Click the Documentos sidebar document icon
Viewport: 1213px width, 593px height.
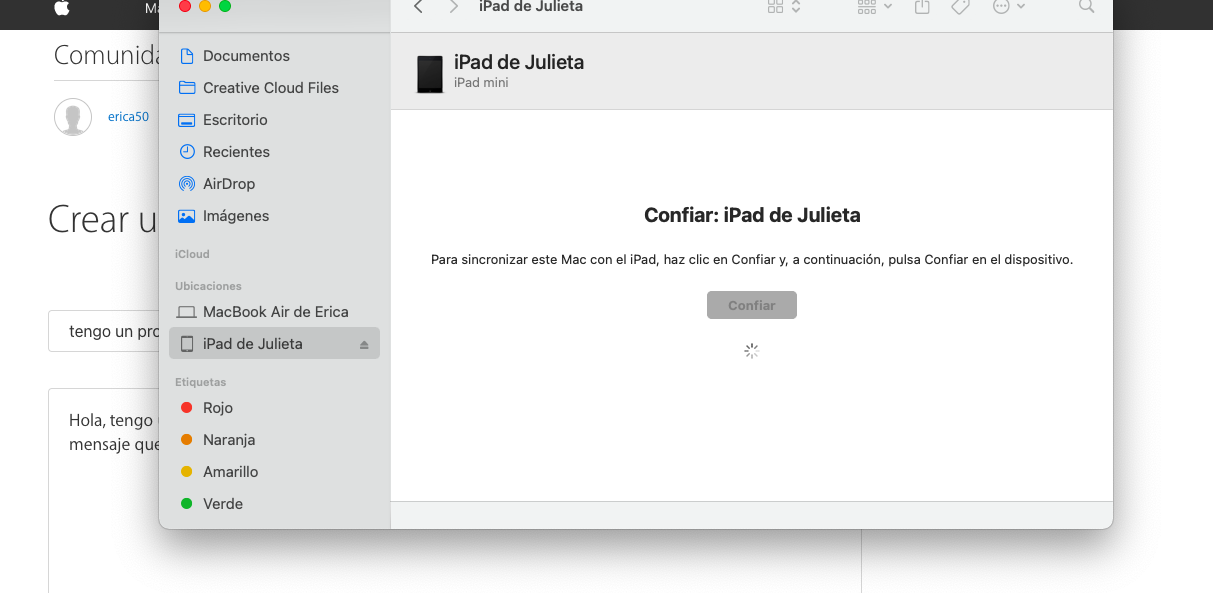186,56
